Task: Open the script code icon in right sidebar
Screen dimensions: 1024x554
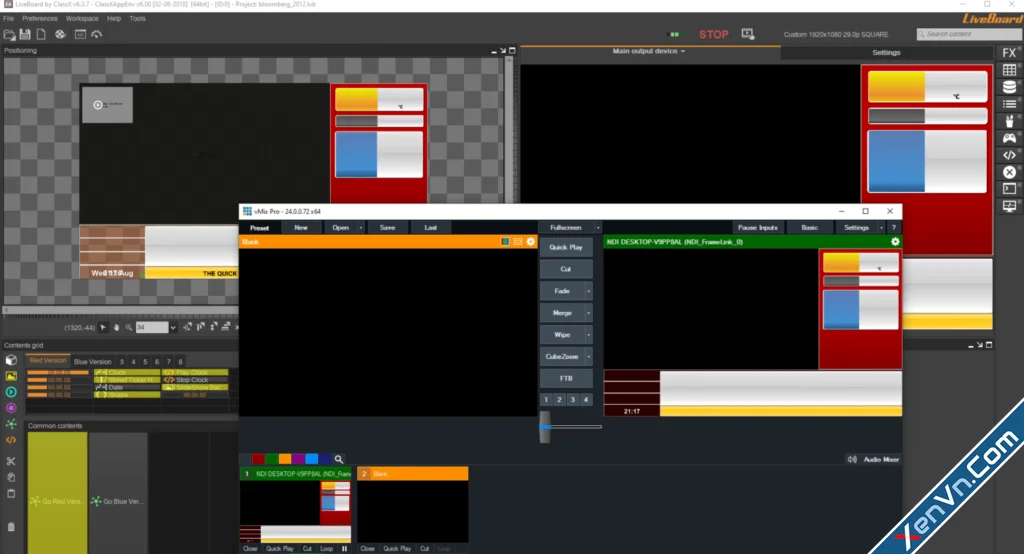Action: [x=1010, y=155]
